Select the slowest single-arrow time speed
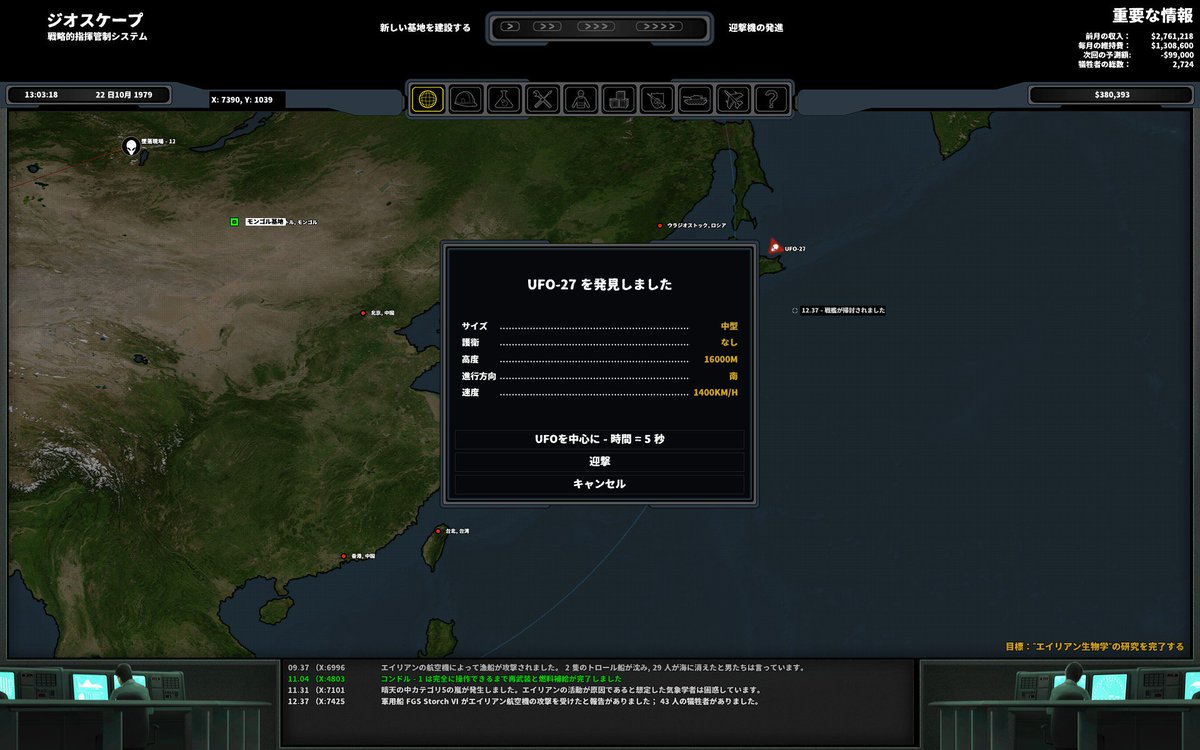 510,27
